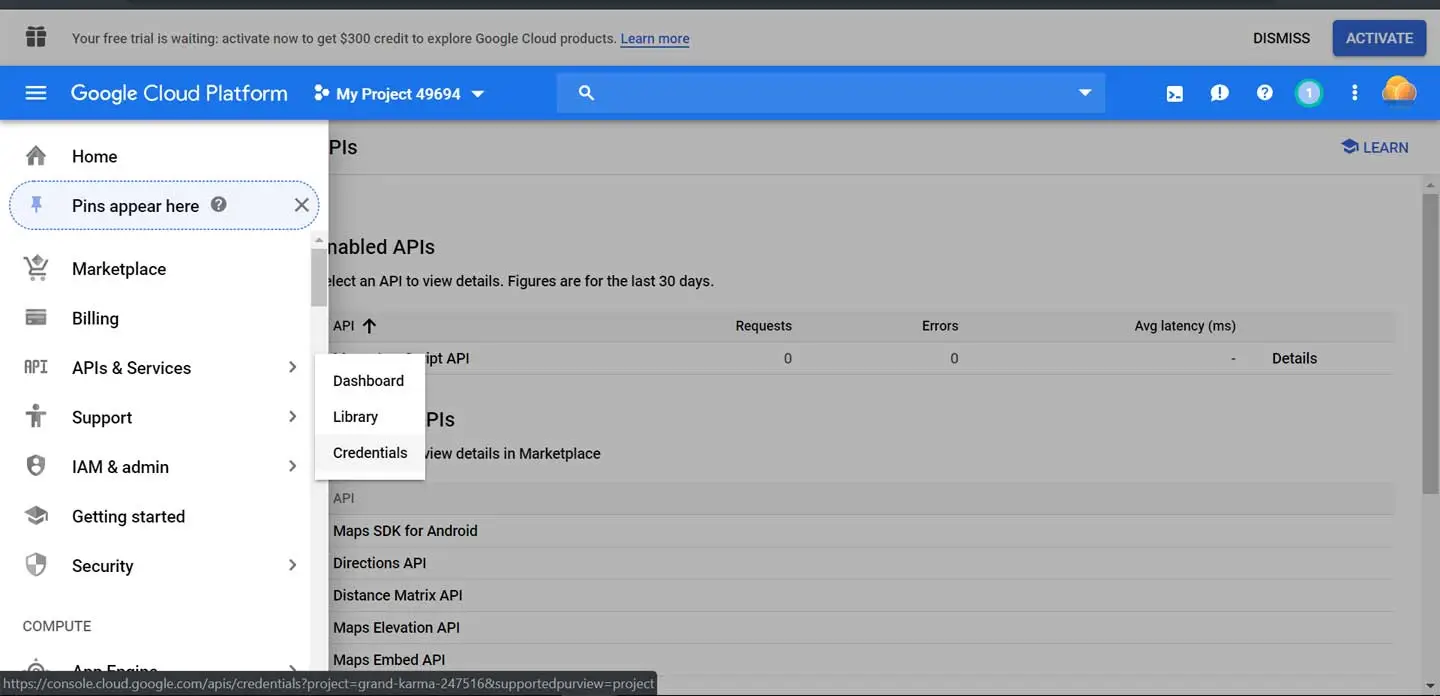Activate Cloud Shell terminal icon
1440x696 pixels.
tap(1175, 93)
